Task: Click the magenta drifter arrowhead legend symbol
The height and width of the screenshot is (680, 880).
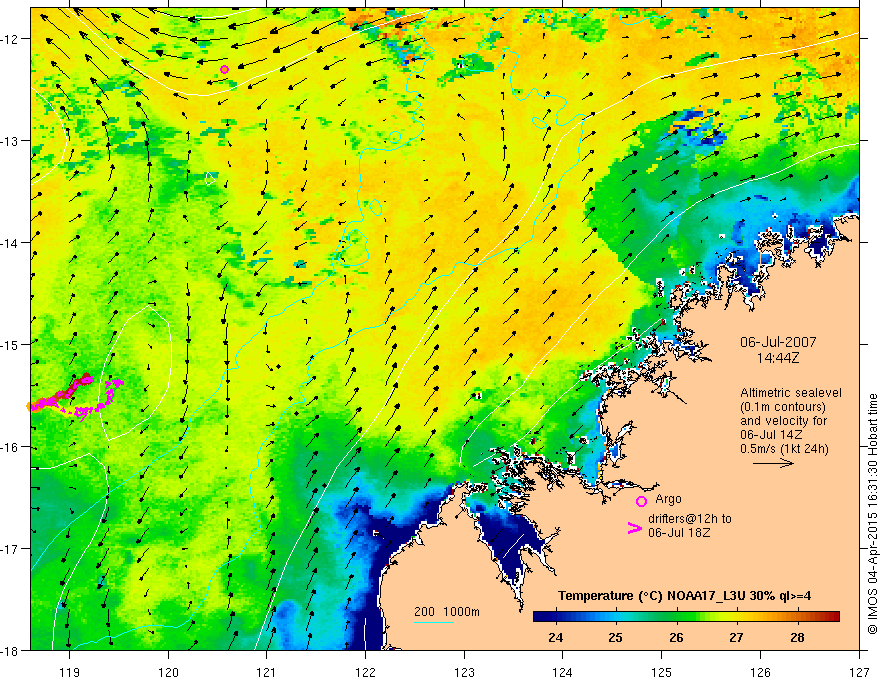Action: tap(634, 528)
